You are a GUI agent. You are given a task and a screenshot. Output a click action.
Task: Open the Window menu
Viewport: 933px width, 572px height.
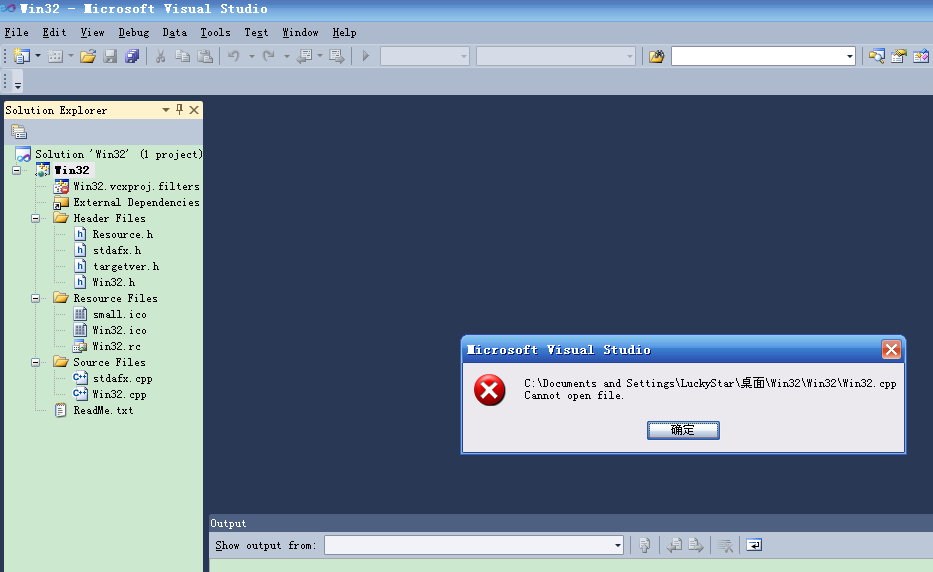pos(300,33)
